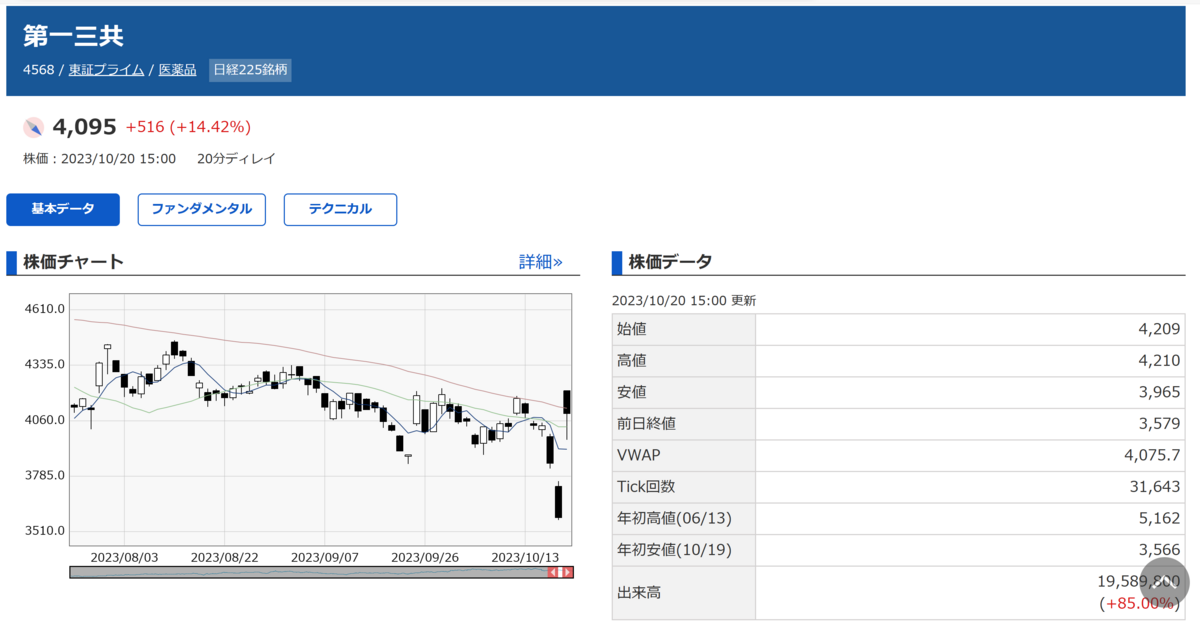Click the change value +516 (+14.42%)
The height and width of the screenshot is (622, 1200).
pos(188,127)
